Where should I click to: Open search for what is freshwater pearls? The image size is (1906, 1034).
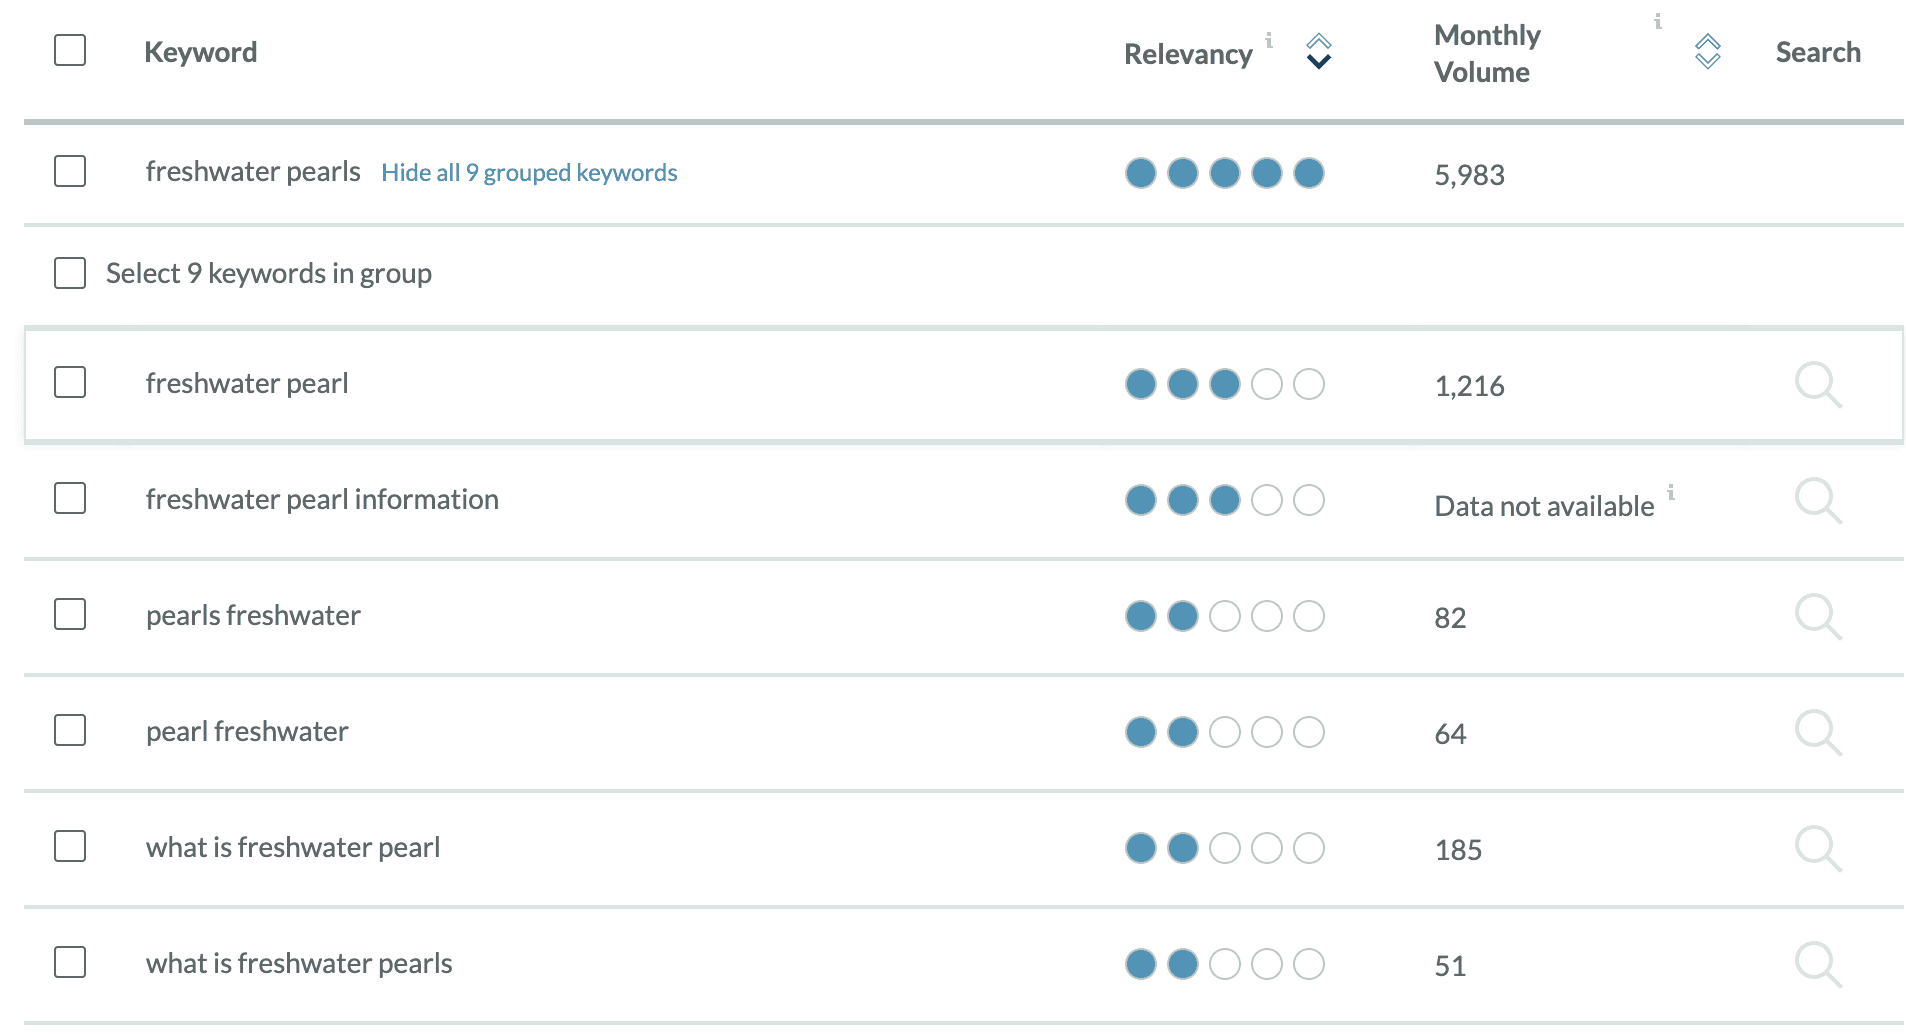coord(1817,965)
